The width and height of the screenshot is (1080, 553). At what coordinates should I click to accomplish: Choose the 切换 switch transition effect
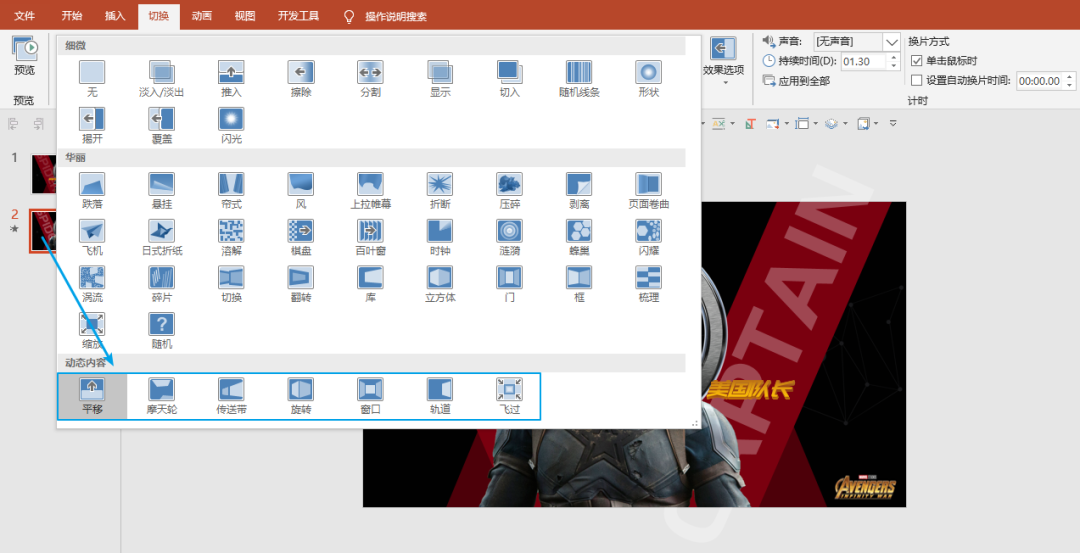pyautogui.click(x=231, y=284)
